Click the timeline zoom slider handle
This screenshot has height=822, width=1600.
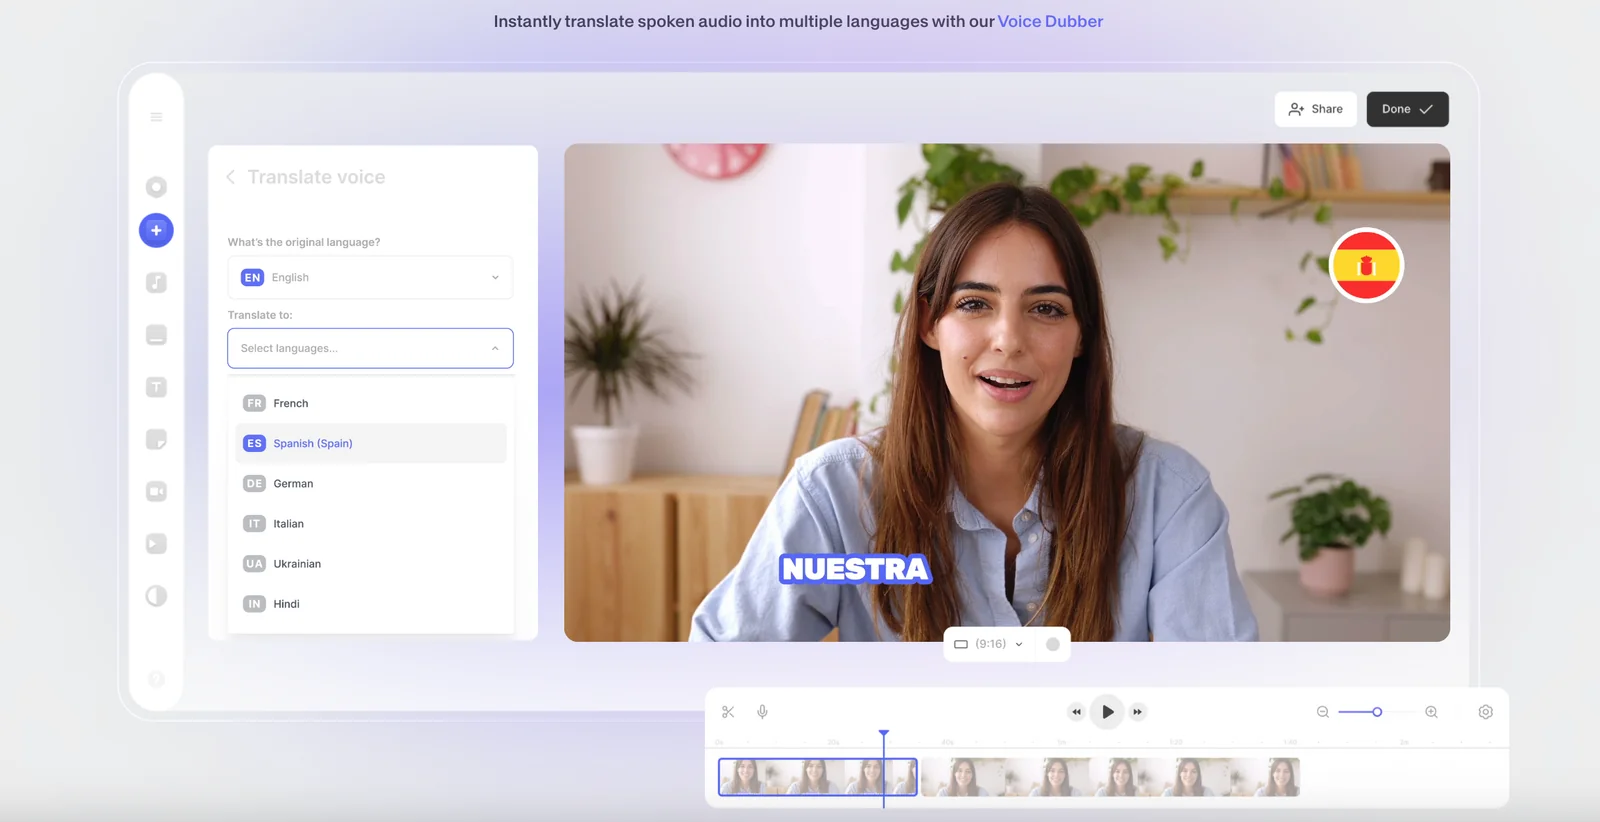coord(1377,712)
